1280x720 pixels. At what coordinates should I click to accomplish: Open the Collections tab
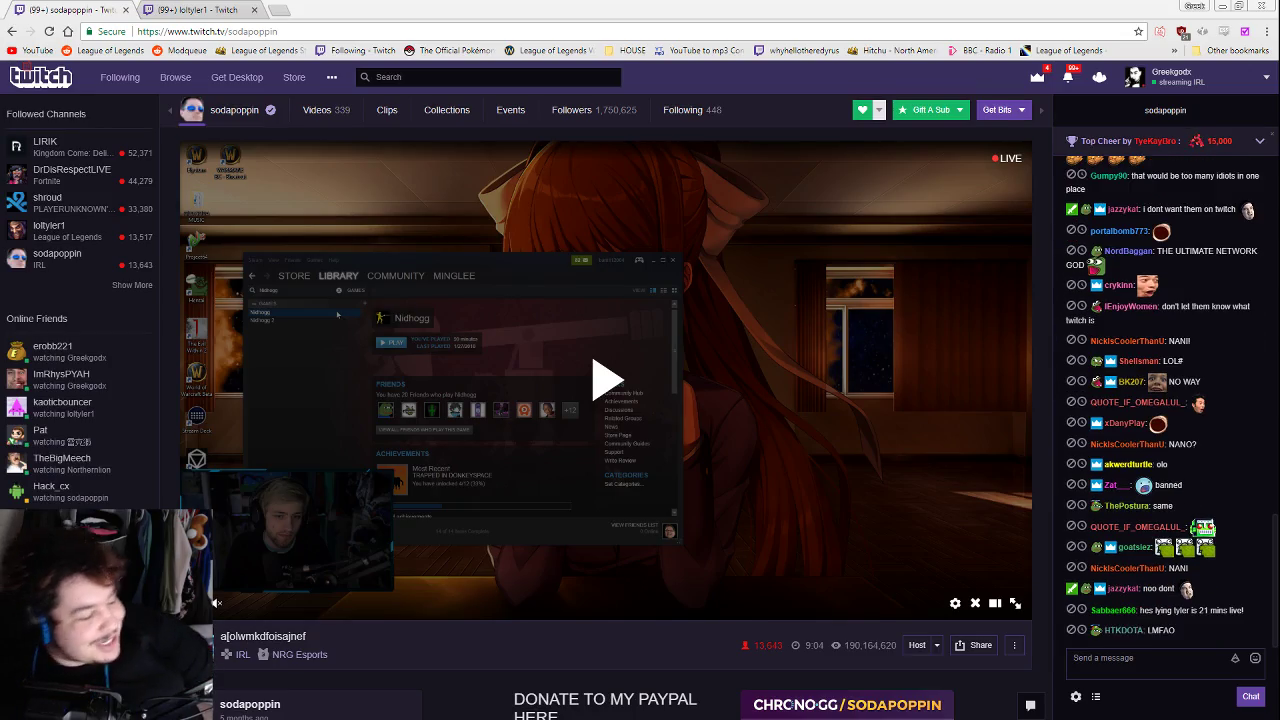(447, 110)
